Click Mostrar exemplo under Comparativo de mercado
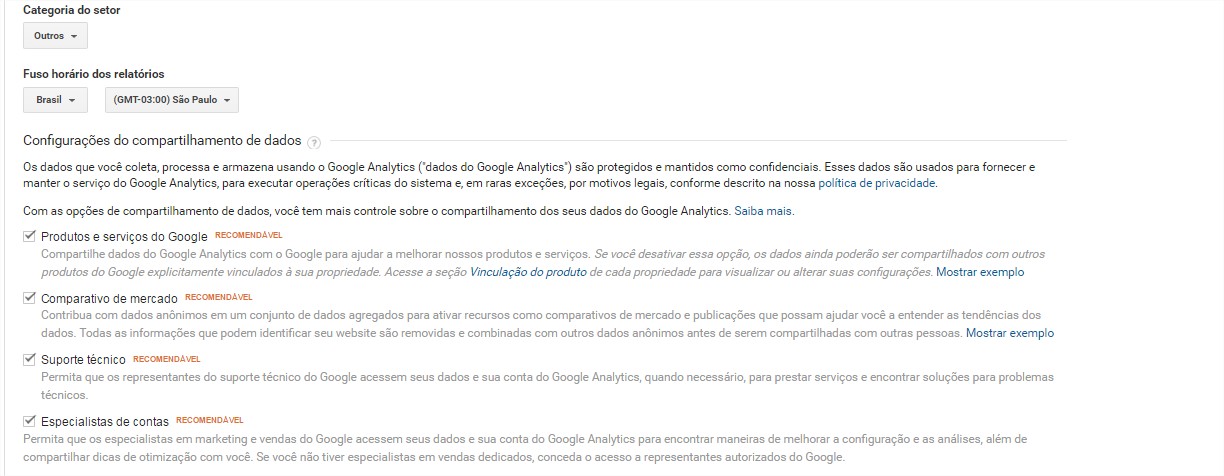 (1010, 333)
